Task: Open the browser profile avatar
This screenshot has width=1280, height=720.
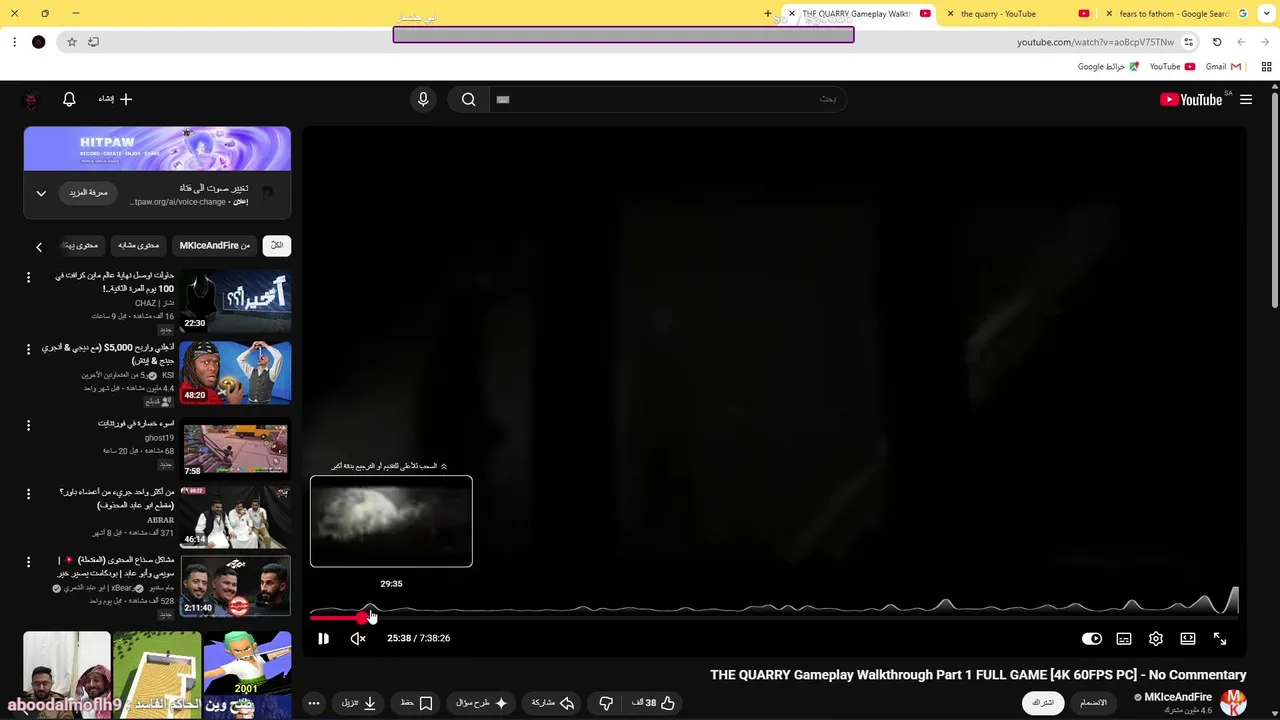Action: point(39,42)
